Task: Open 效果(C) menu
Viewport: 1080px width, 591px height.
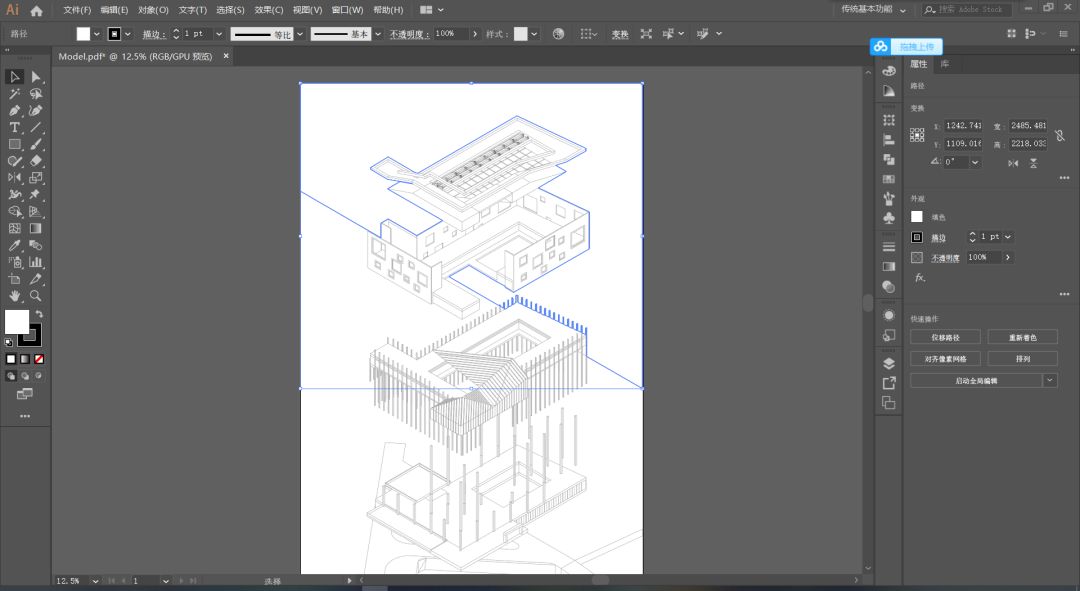Action: click(x=269, y=10)
